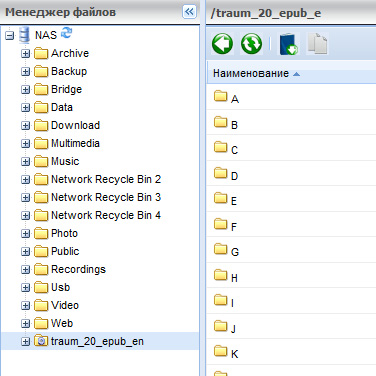Expand the Archive folder node
This screenshot has width=376, height=376.
tap(25, 53)
